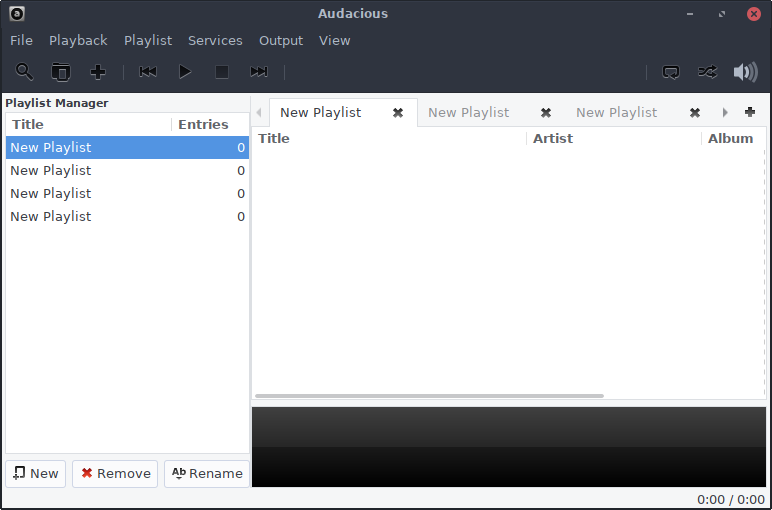The image size is (772, 510).
Task: Click the 0:00 / 0:00 time display
Action: 731,500
